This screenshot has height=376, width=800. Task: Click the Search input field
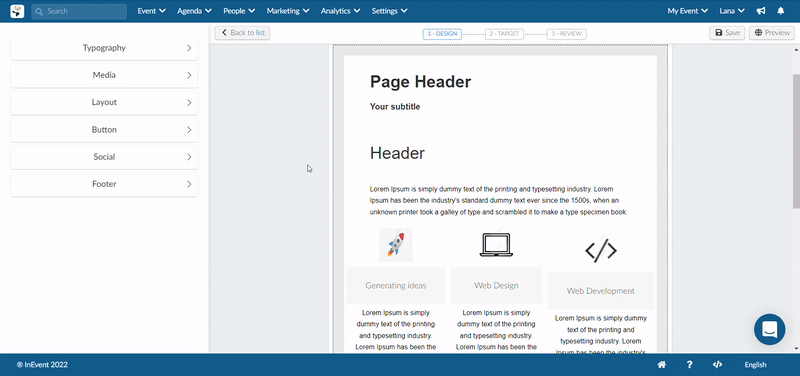[x=79, y=11]
